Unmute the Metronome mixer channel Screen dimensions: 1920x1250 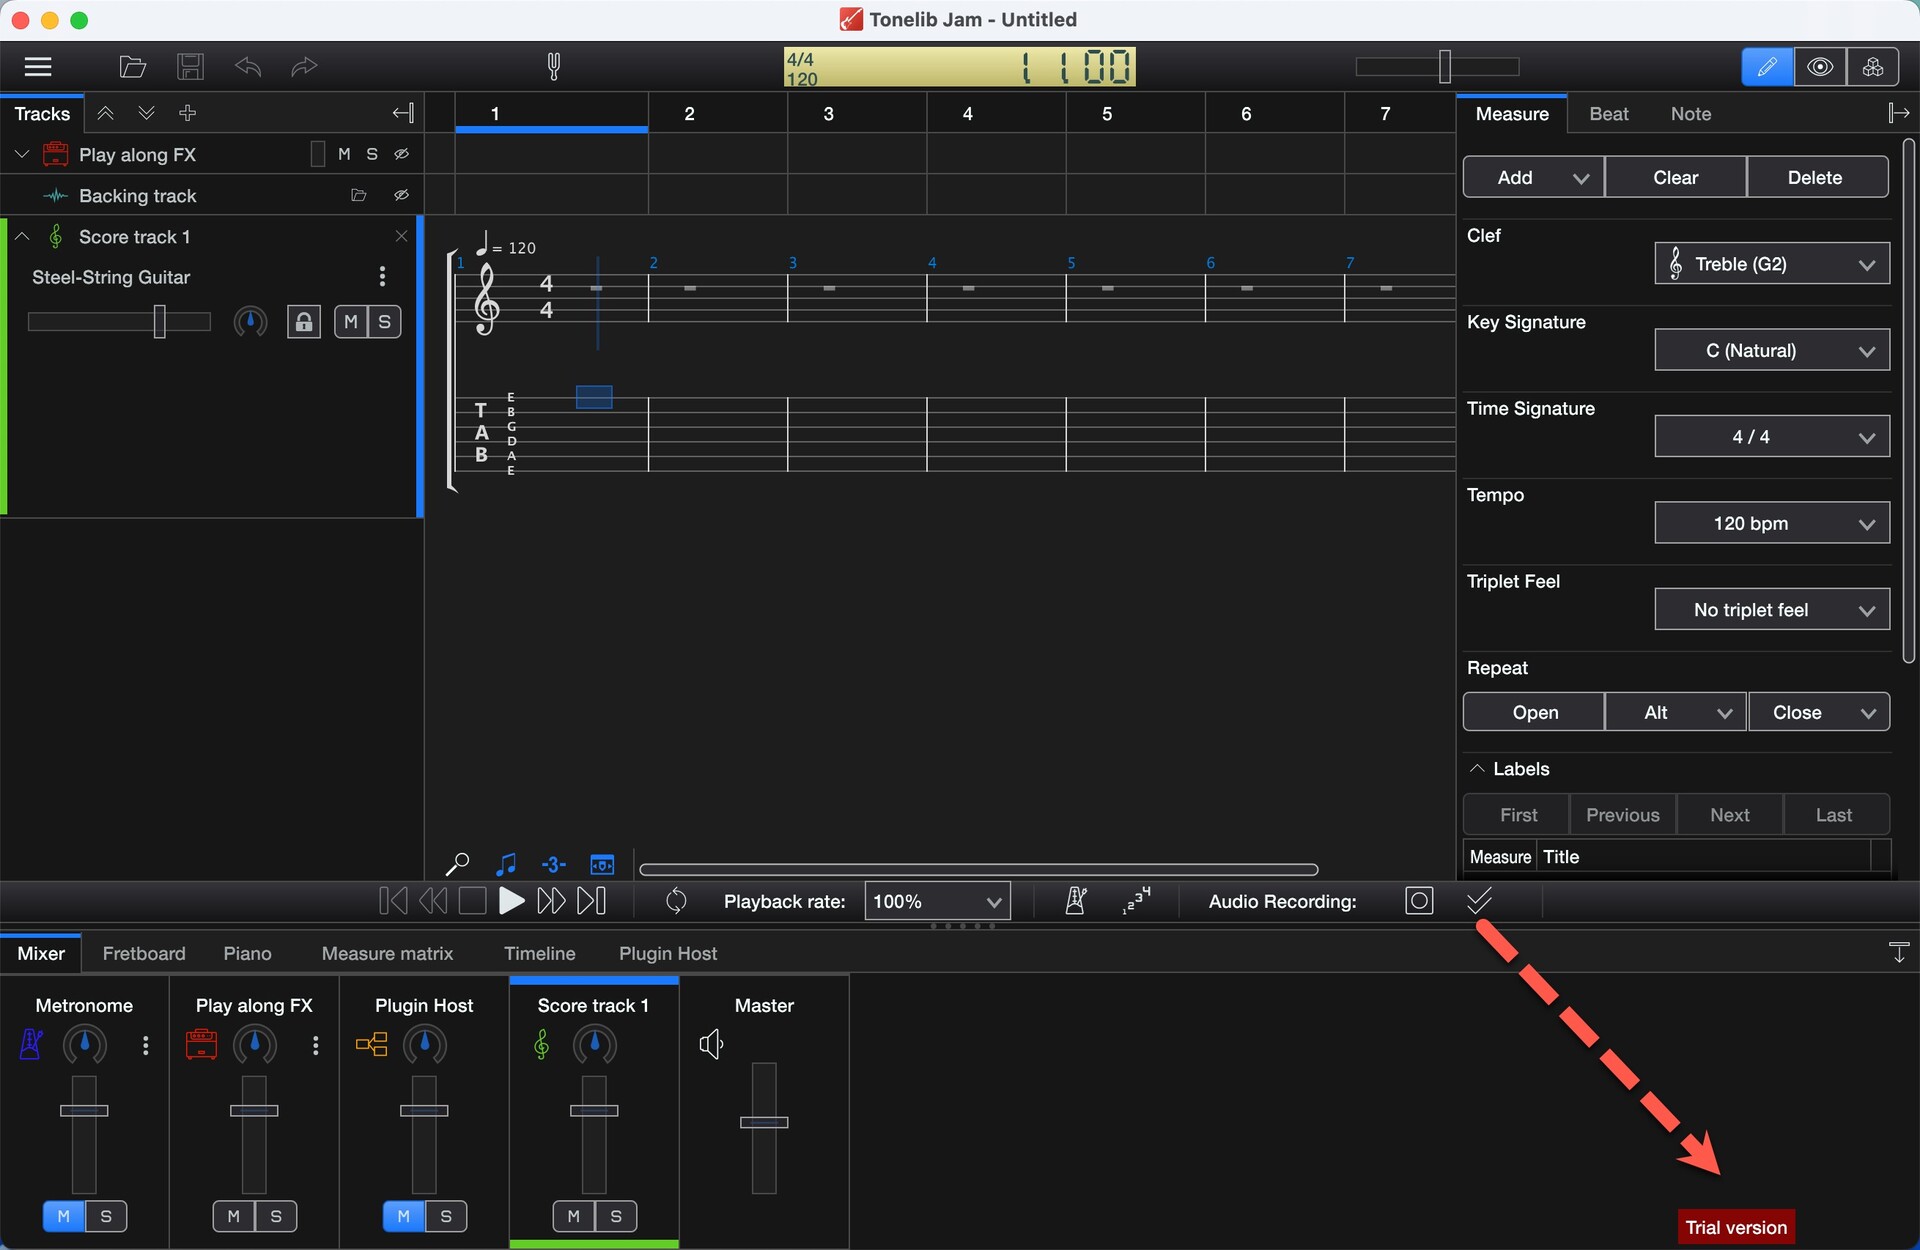tap(63, 1216)
